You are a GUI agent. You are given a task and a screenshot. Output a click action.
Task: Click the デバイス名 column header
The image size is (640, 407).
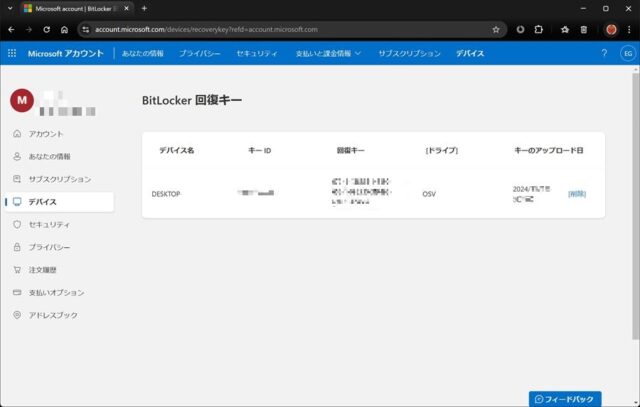177,151
